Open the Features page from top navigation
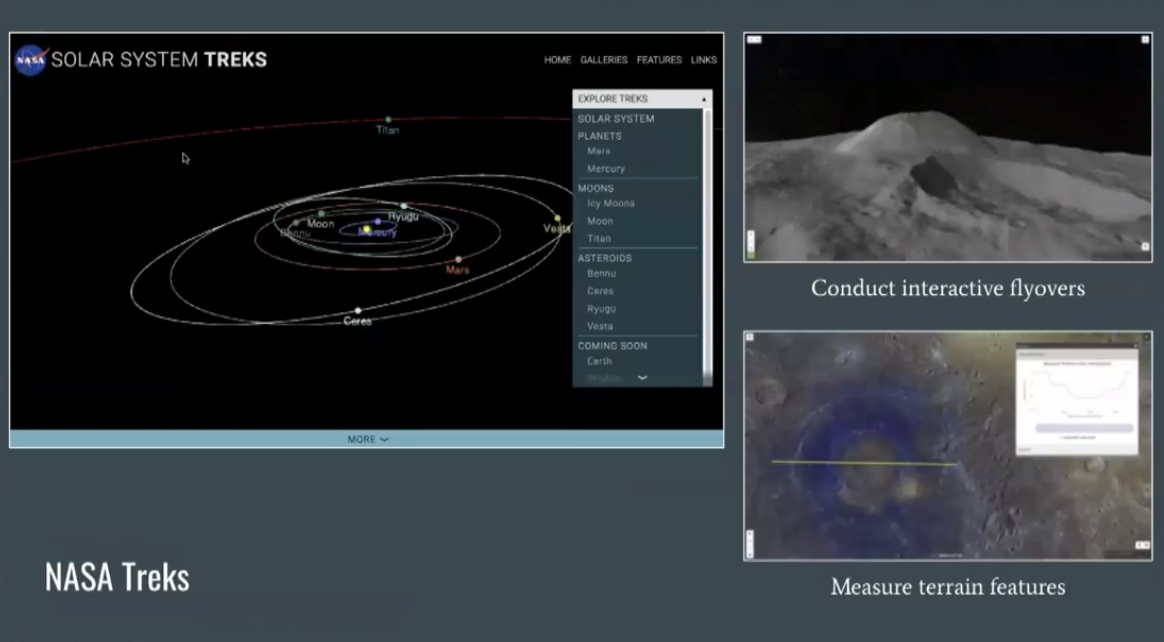The height and width of the screenshot is (642, 1164). pos(659,60)
